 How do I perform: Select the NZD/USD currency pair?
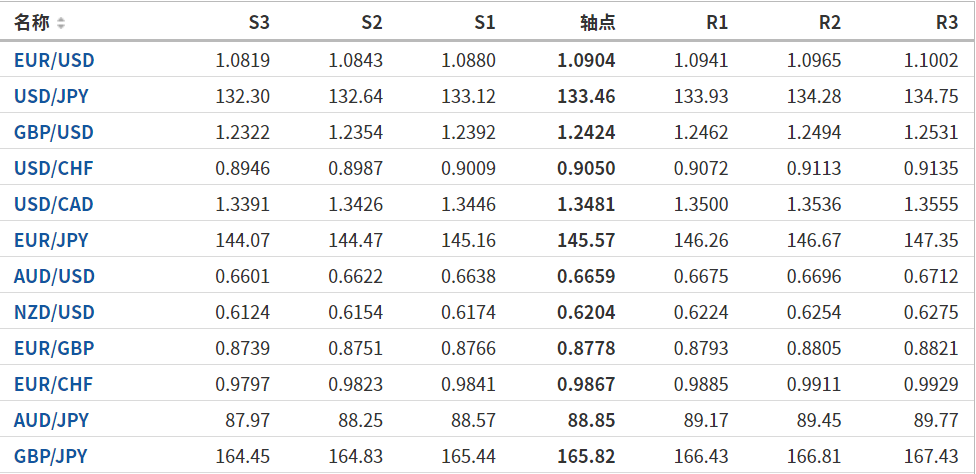click(x=54, y=312)
